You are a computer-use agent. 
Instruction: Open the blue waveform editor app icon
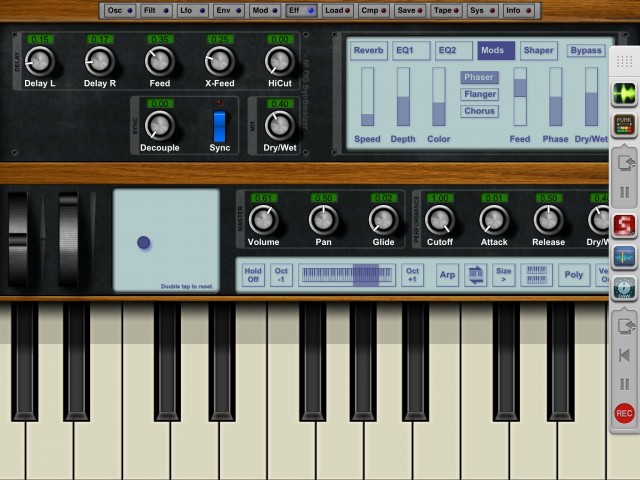[x=625, y=257]
